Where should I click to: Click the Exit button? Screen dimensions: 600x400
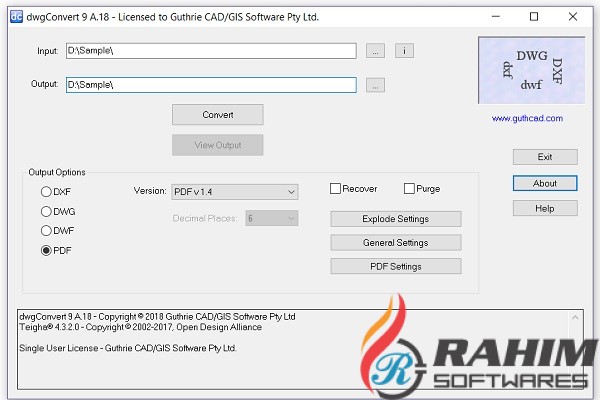point(545,157)
